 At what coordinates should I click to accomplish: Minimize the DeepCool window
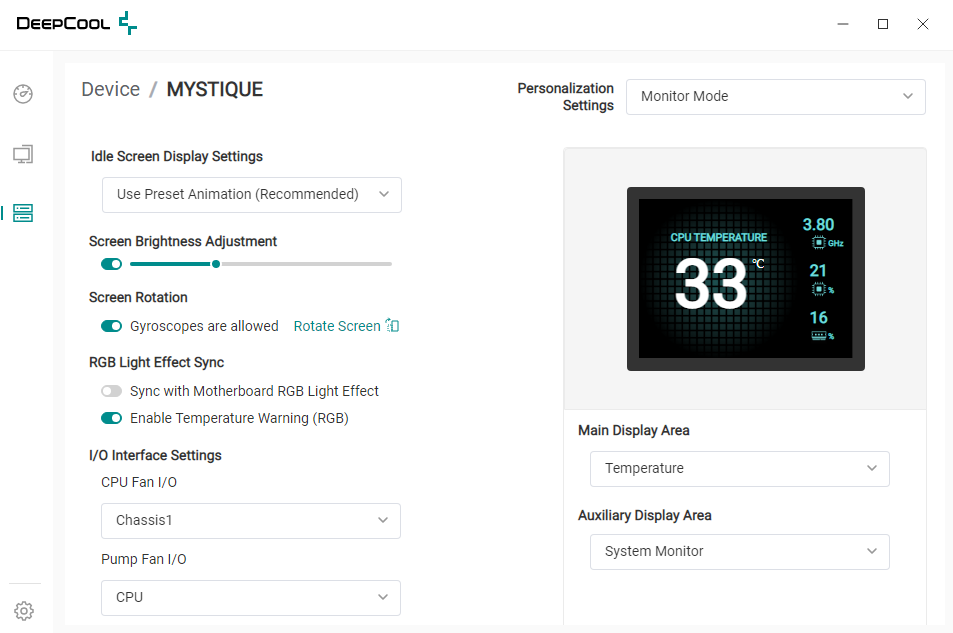[x=843, y=24]
